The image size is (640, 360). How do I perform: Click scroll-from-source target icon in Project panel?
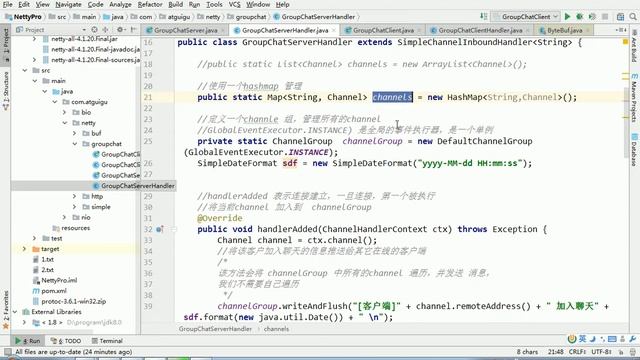click(x=94, y=30)
